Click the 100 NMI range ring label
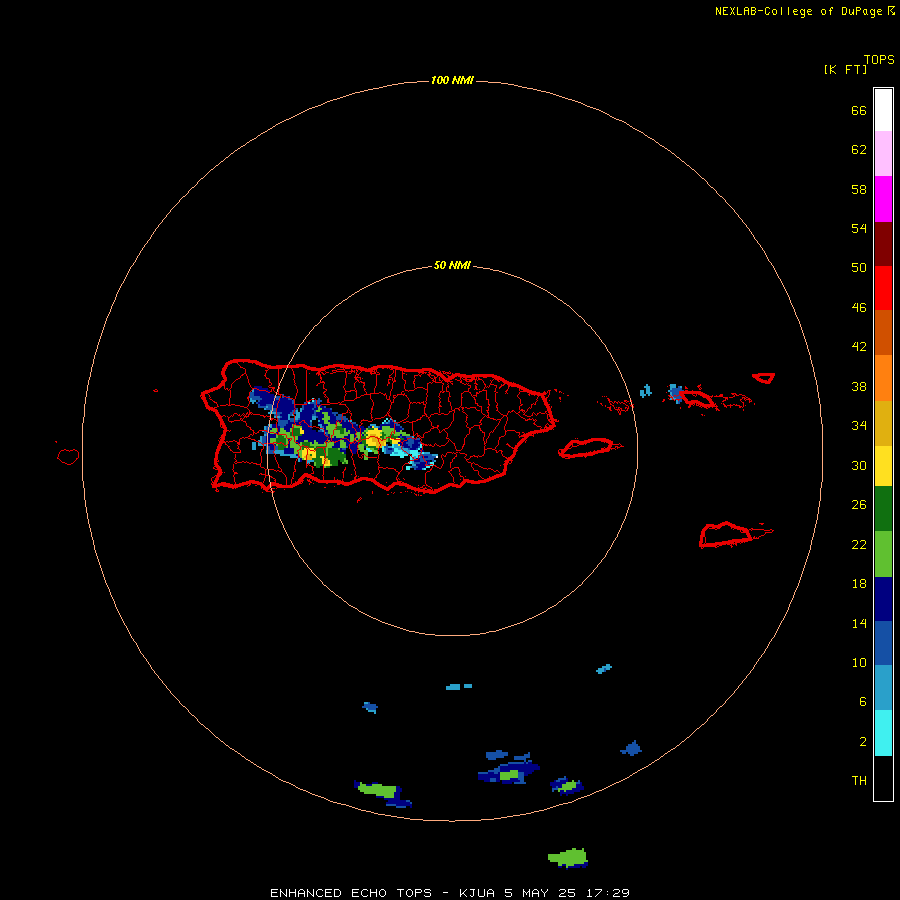 tap(452, 80)
